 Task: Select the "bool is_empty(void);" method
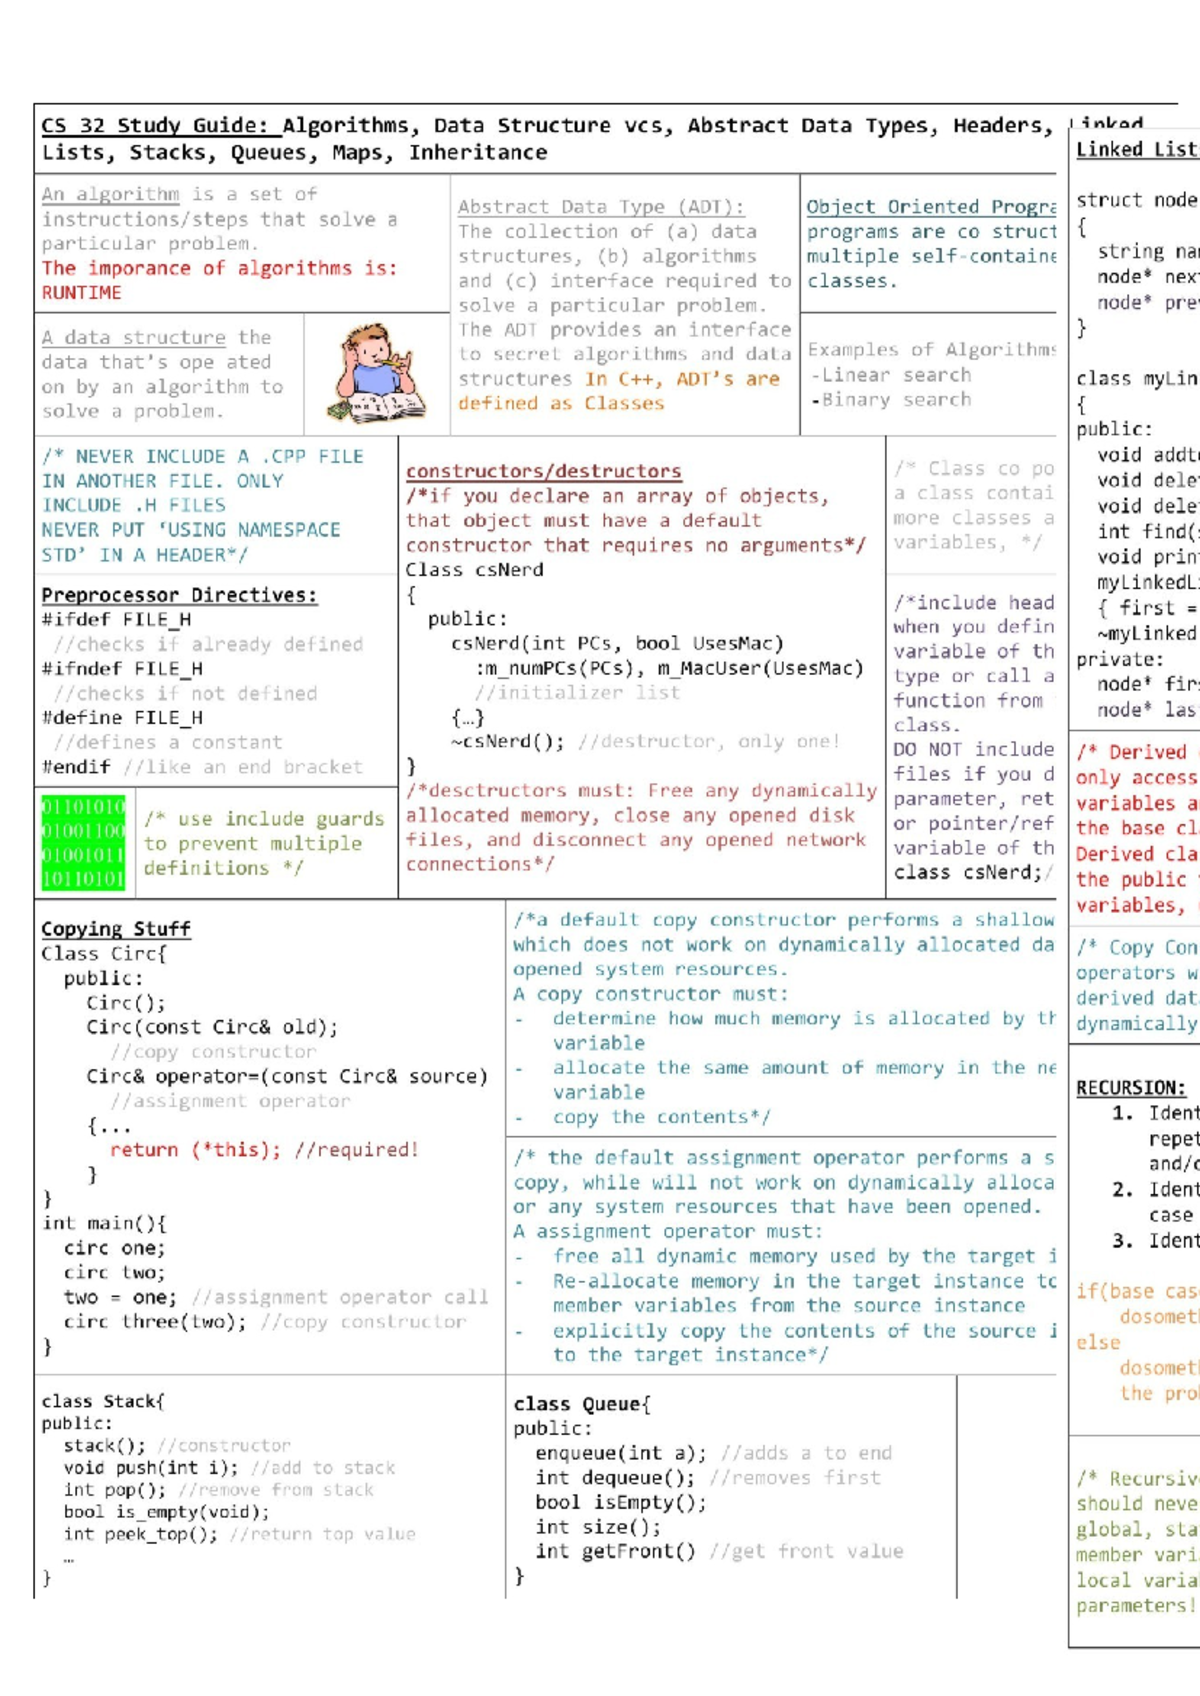click(167, 1512)
